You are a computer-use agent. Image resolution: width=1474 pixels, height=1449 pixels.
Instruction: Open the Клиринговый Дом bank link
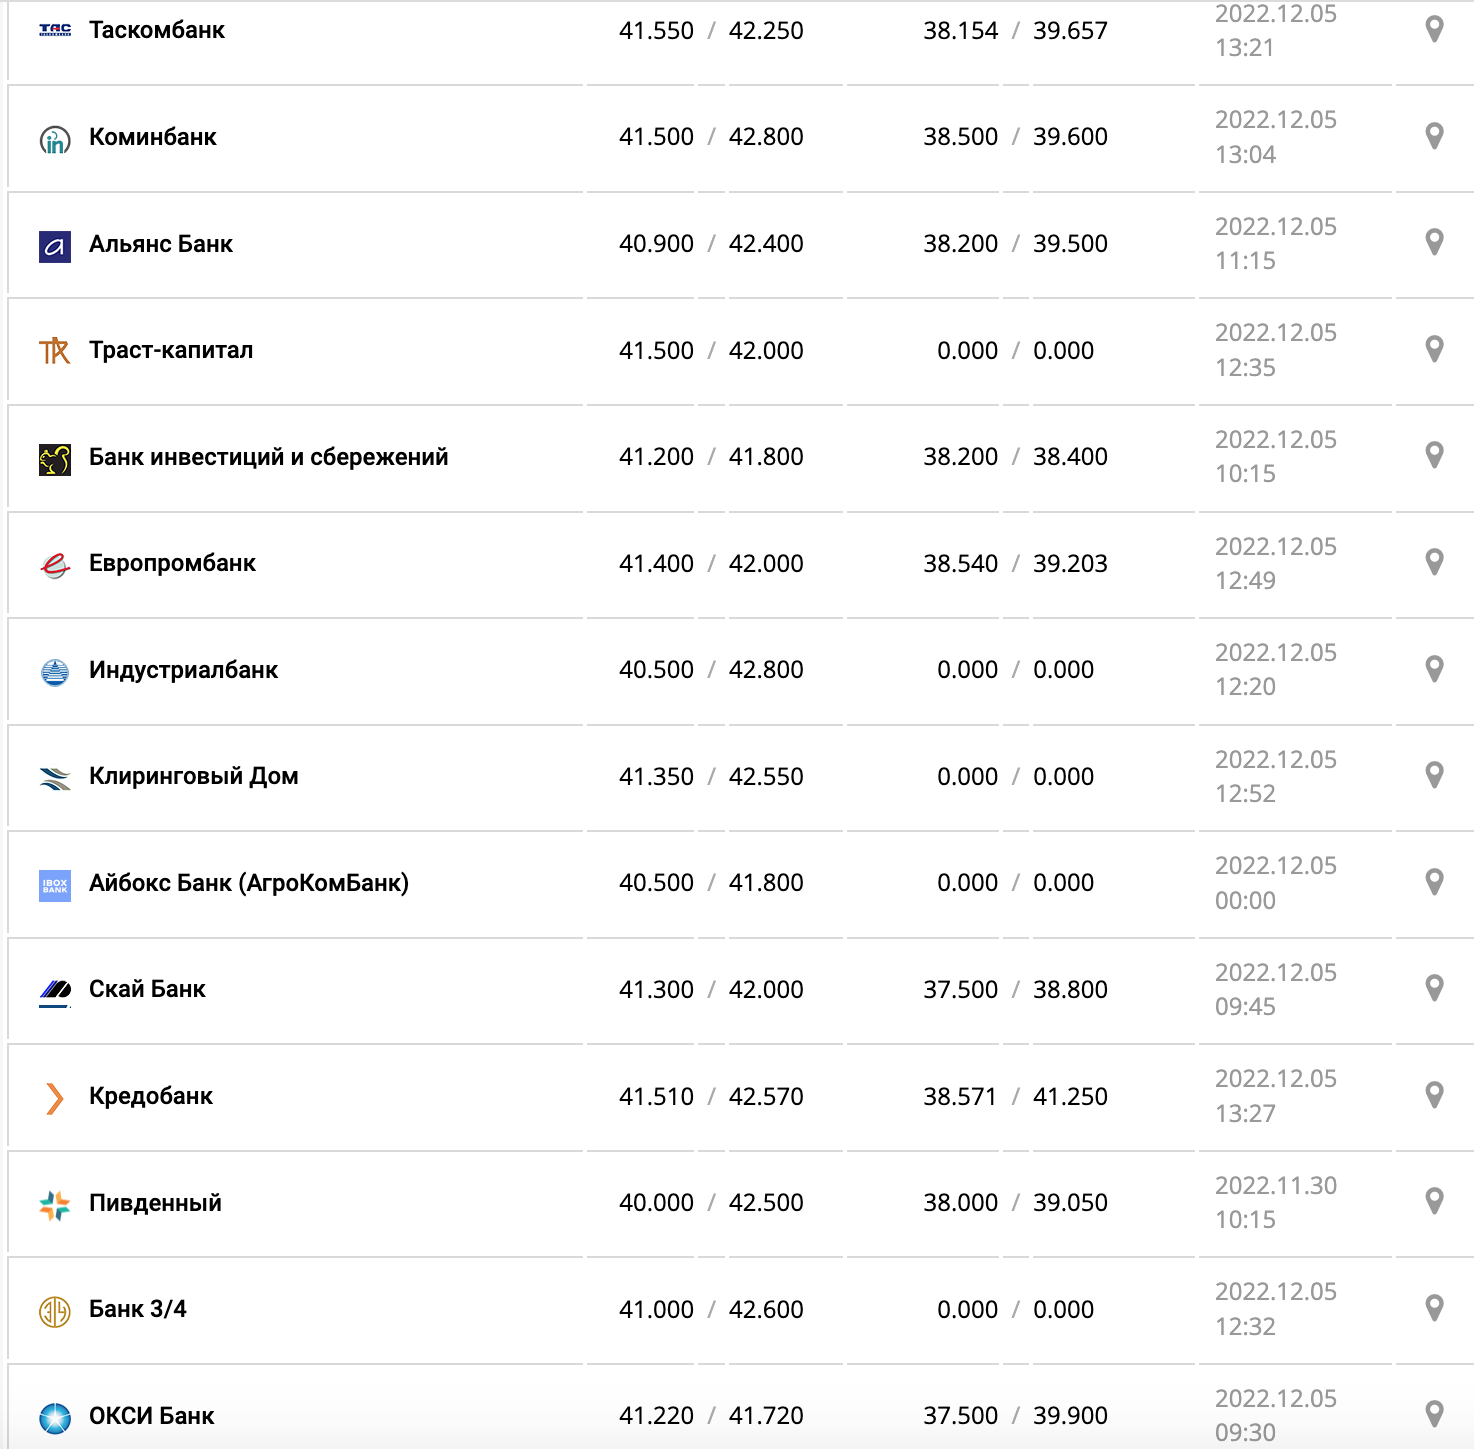point(193,776)
